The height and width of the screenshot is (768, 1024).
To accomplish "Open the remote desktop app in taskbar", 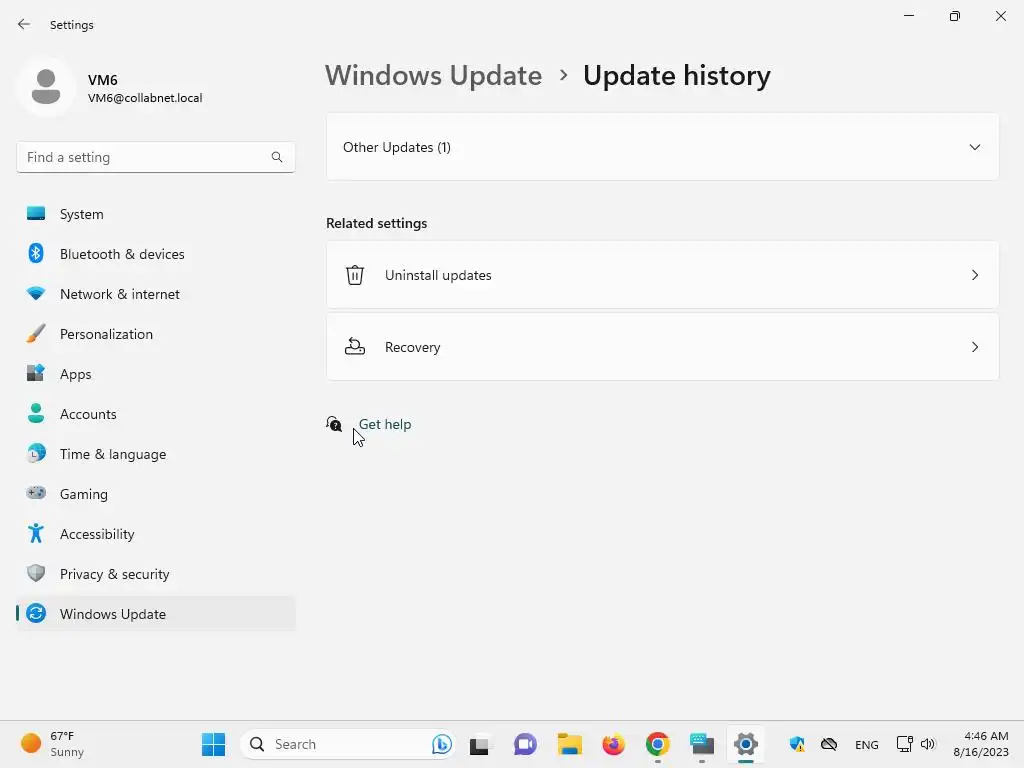I will 702,744.
